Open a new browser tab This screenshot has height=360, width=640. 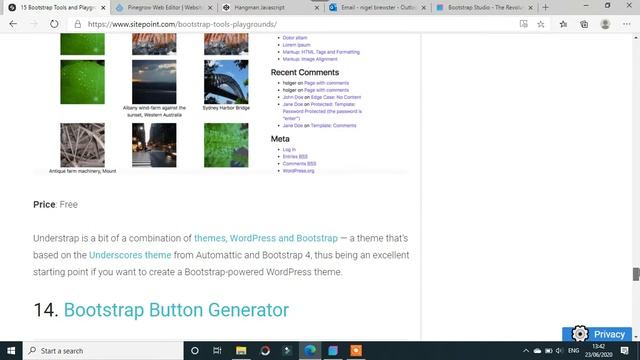(545, 7)
